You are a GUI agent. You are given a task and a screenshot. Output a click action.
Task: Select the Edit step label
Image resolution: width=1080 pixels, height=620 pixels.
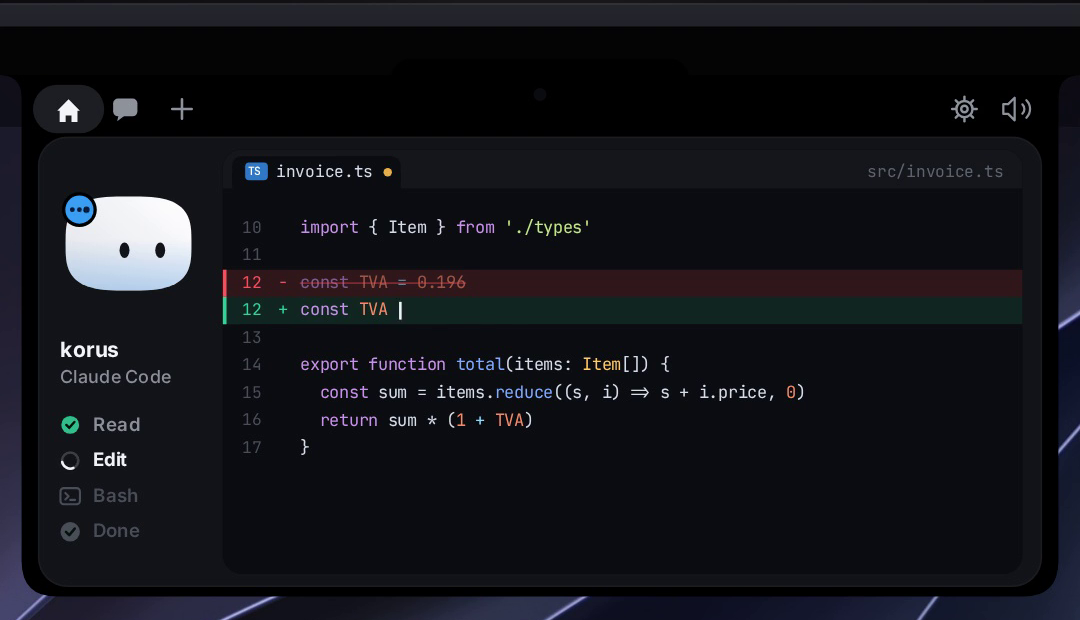click(x=110, y=459)
